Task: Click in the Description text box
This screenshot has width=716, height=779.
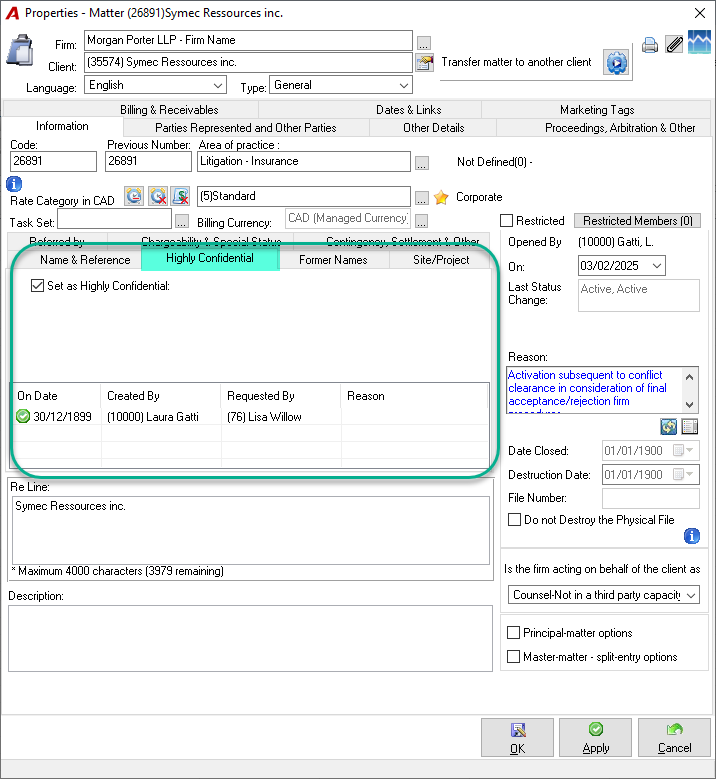Action: click(x=250, y=638)
